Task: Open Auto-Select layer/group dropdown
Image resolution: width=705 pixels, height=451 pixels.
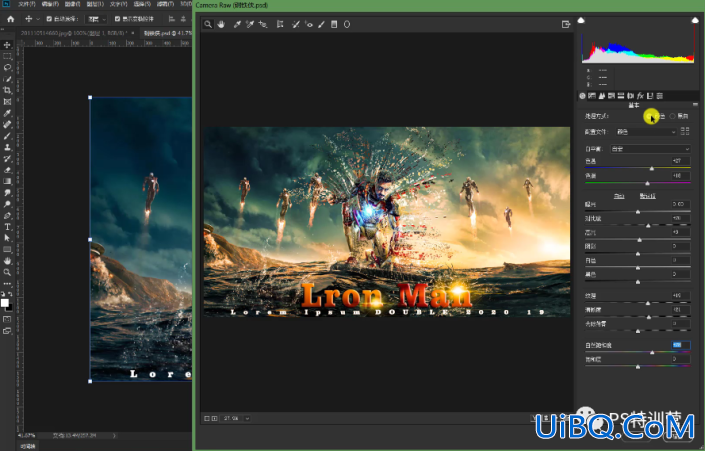Action: pyautogui.click(x=97, y=19)
